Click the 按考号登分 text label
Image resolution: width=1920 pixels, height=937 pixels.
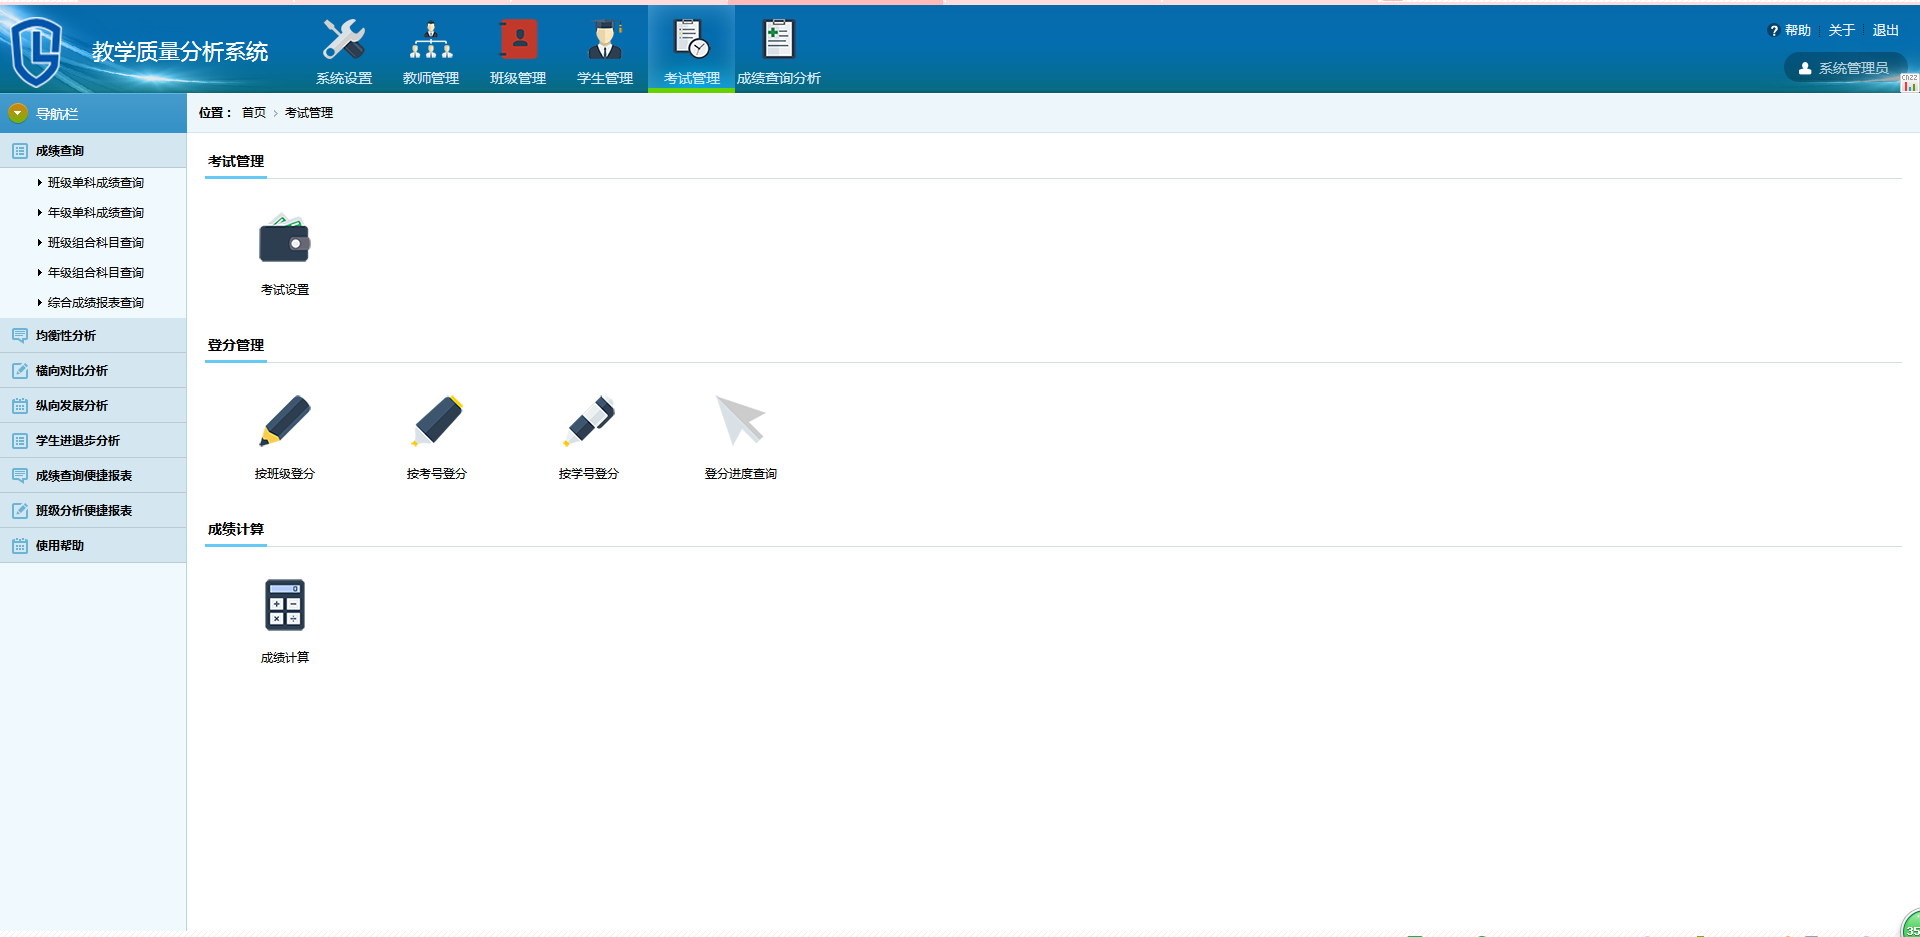click(437, 474)
